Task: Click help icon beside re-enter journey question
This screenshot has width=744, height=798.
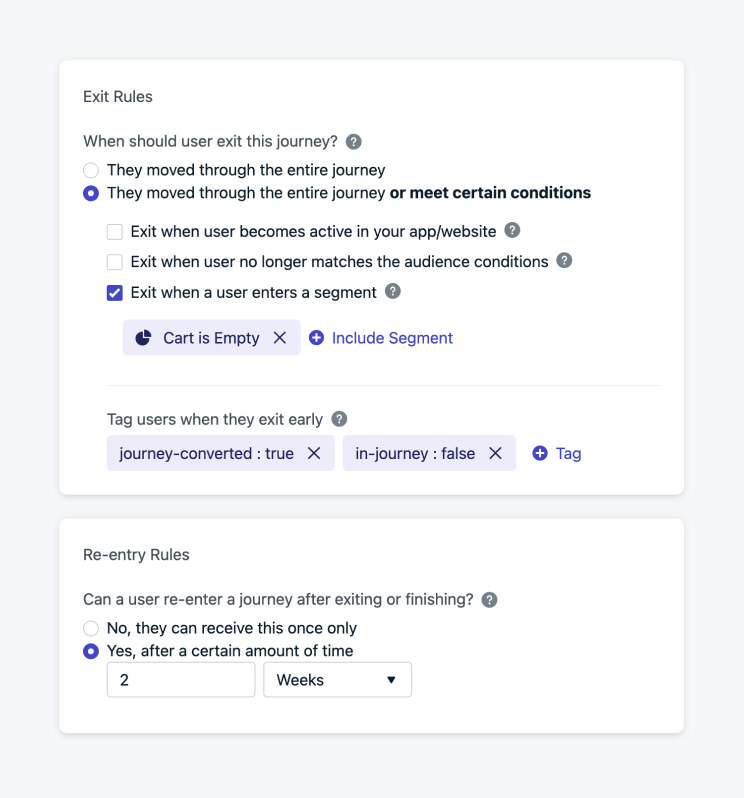Action: click(x=489, y=600)
